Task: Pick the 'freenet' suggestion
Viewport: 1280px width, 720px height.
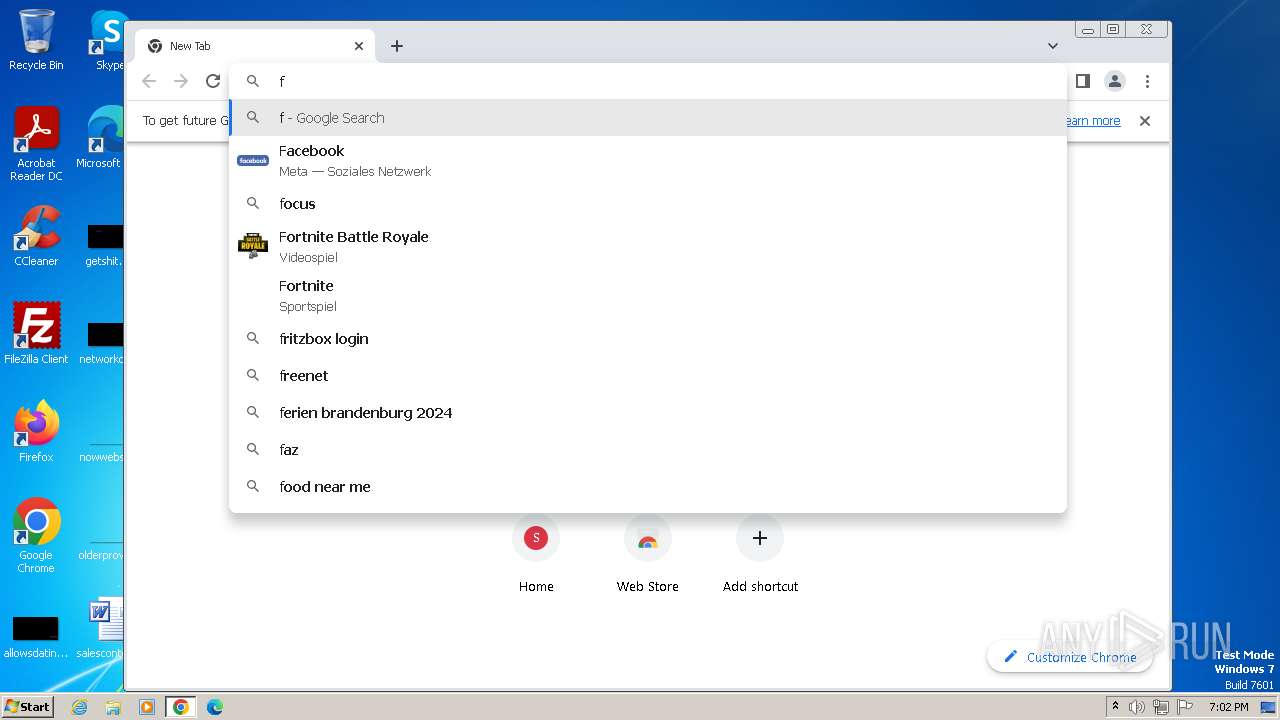Action: click(x=648, y=376)
